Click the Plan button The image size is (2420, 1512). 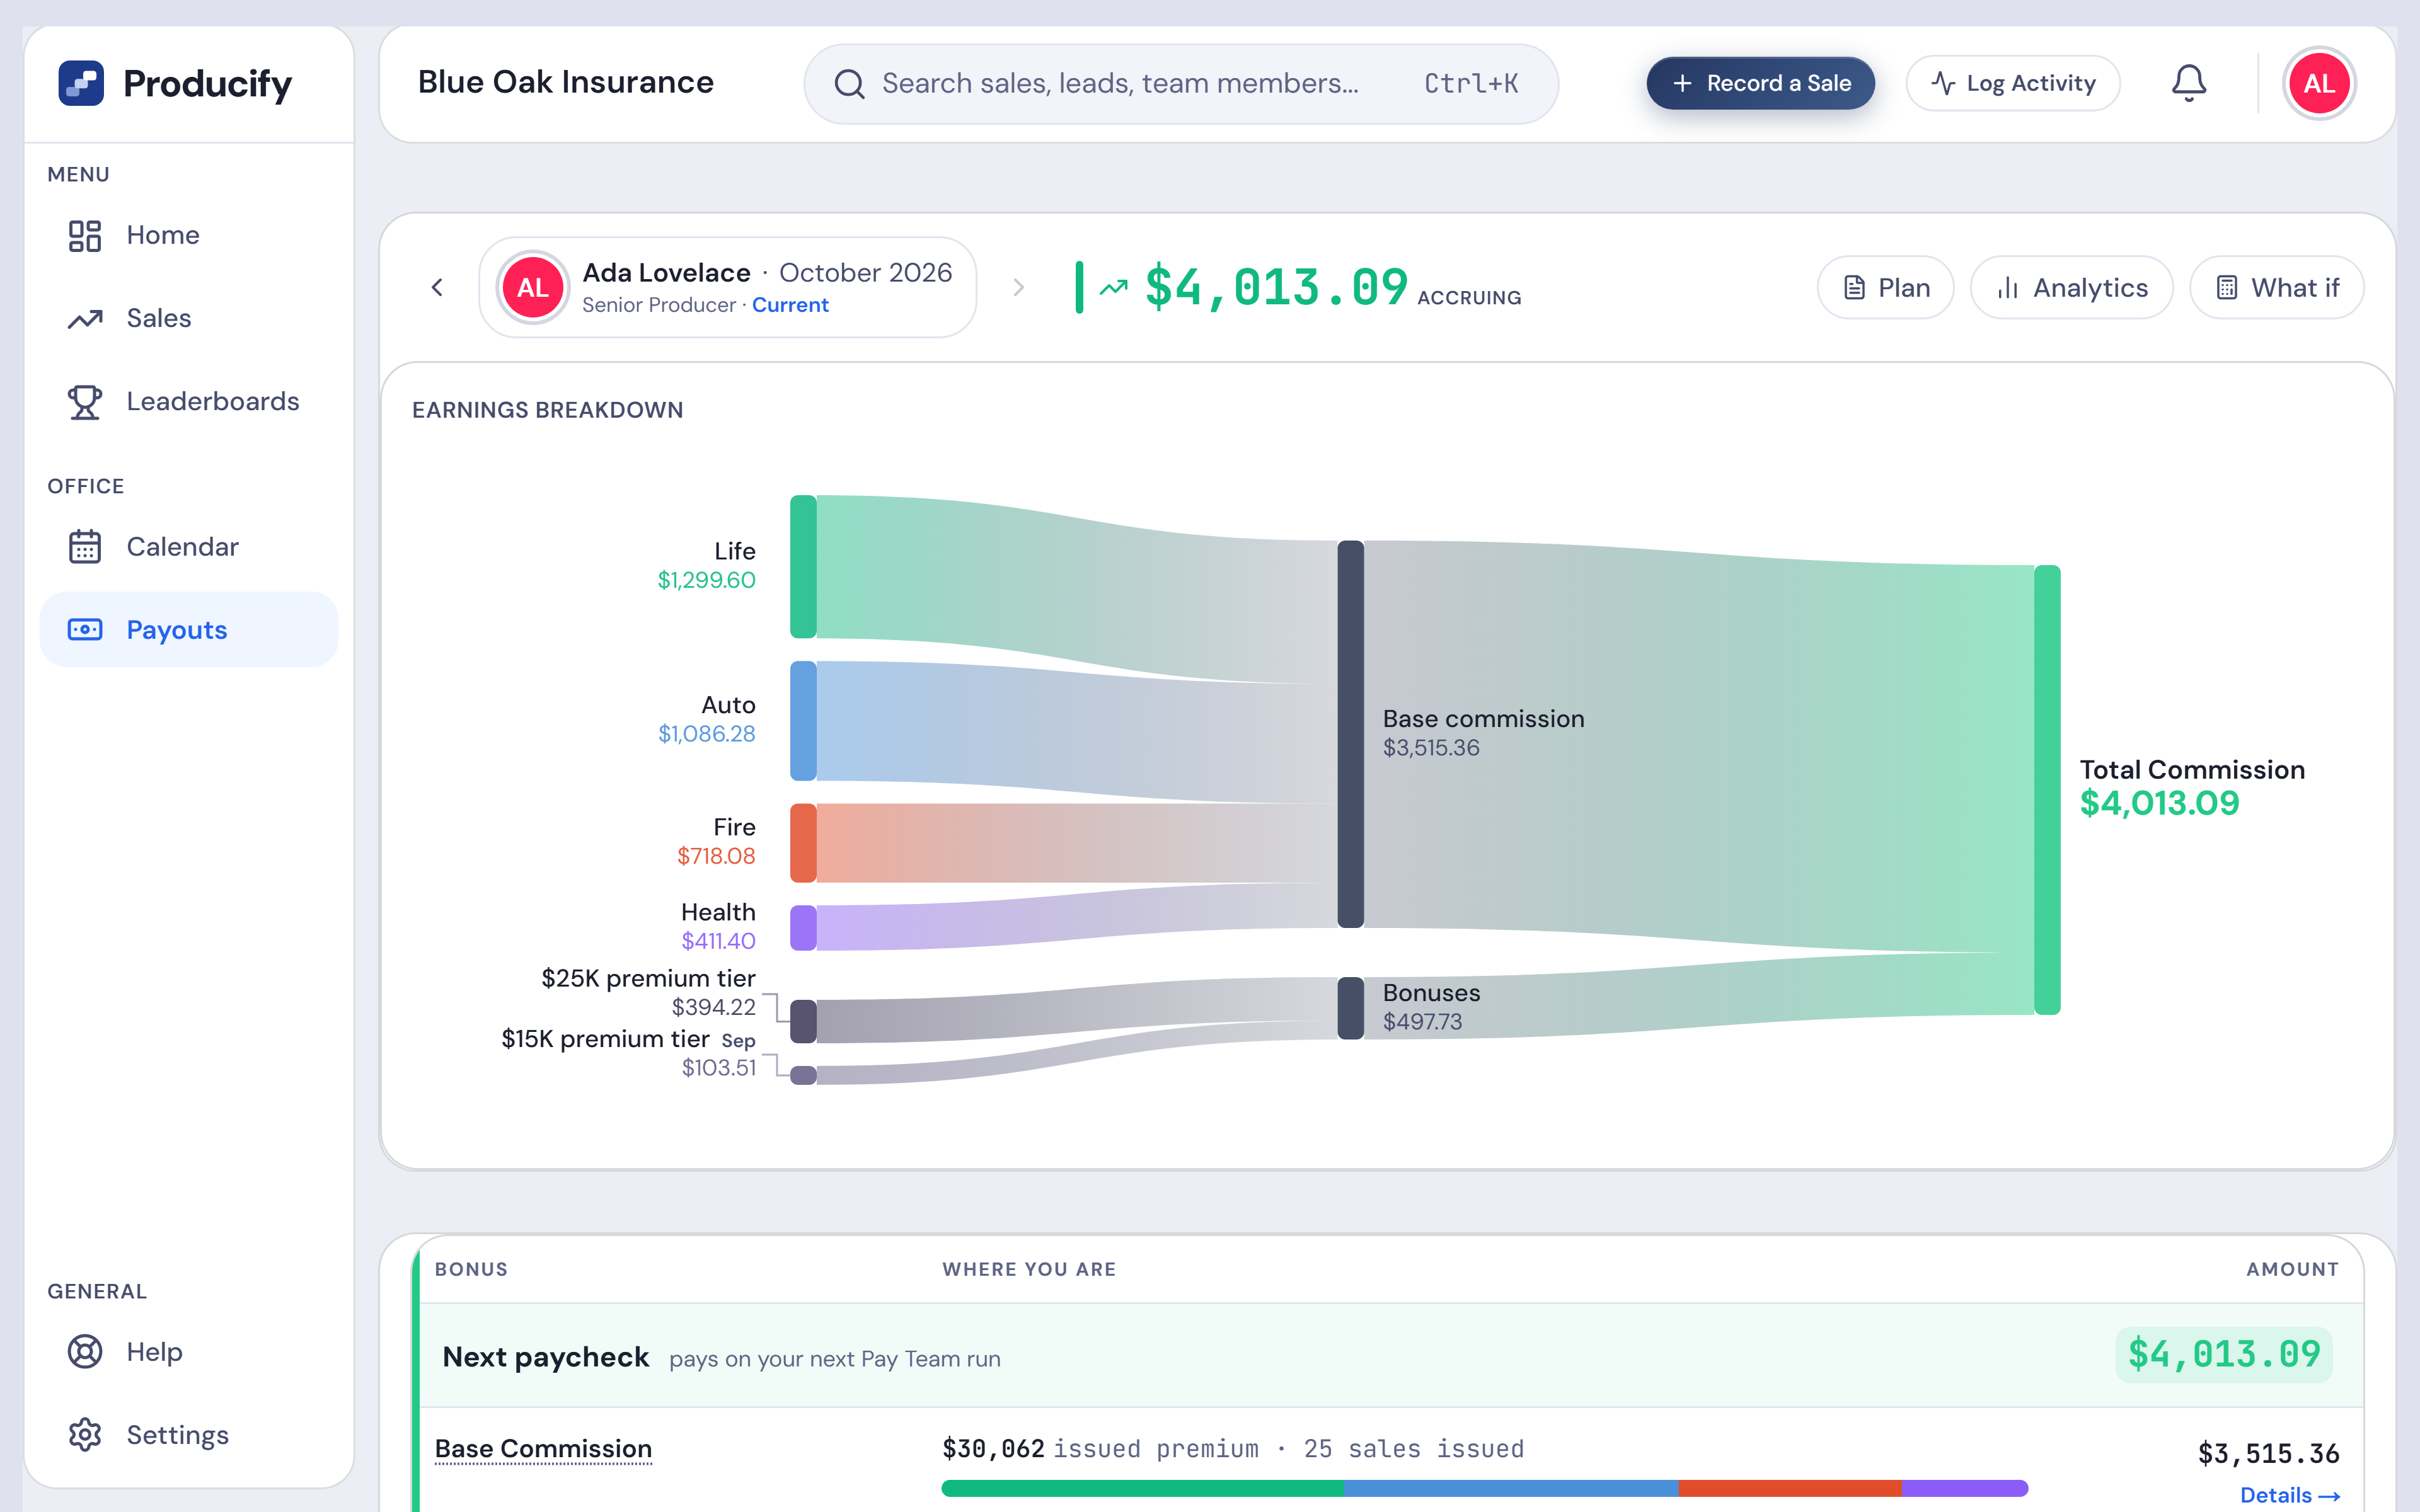[x=1885, y=288]
